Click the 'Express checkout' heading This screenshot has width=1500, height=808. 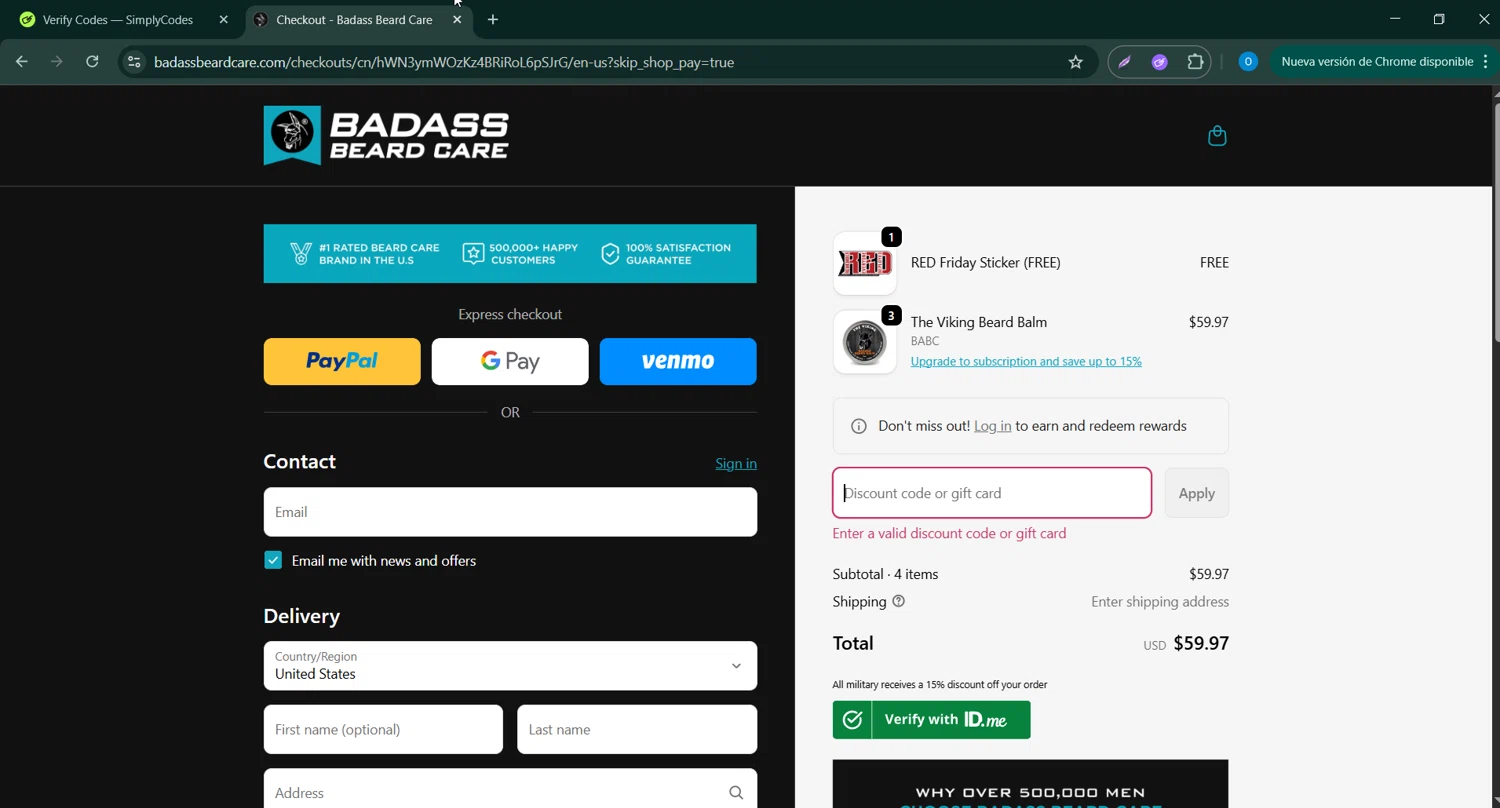coord(510,314)
